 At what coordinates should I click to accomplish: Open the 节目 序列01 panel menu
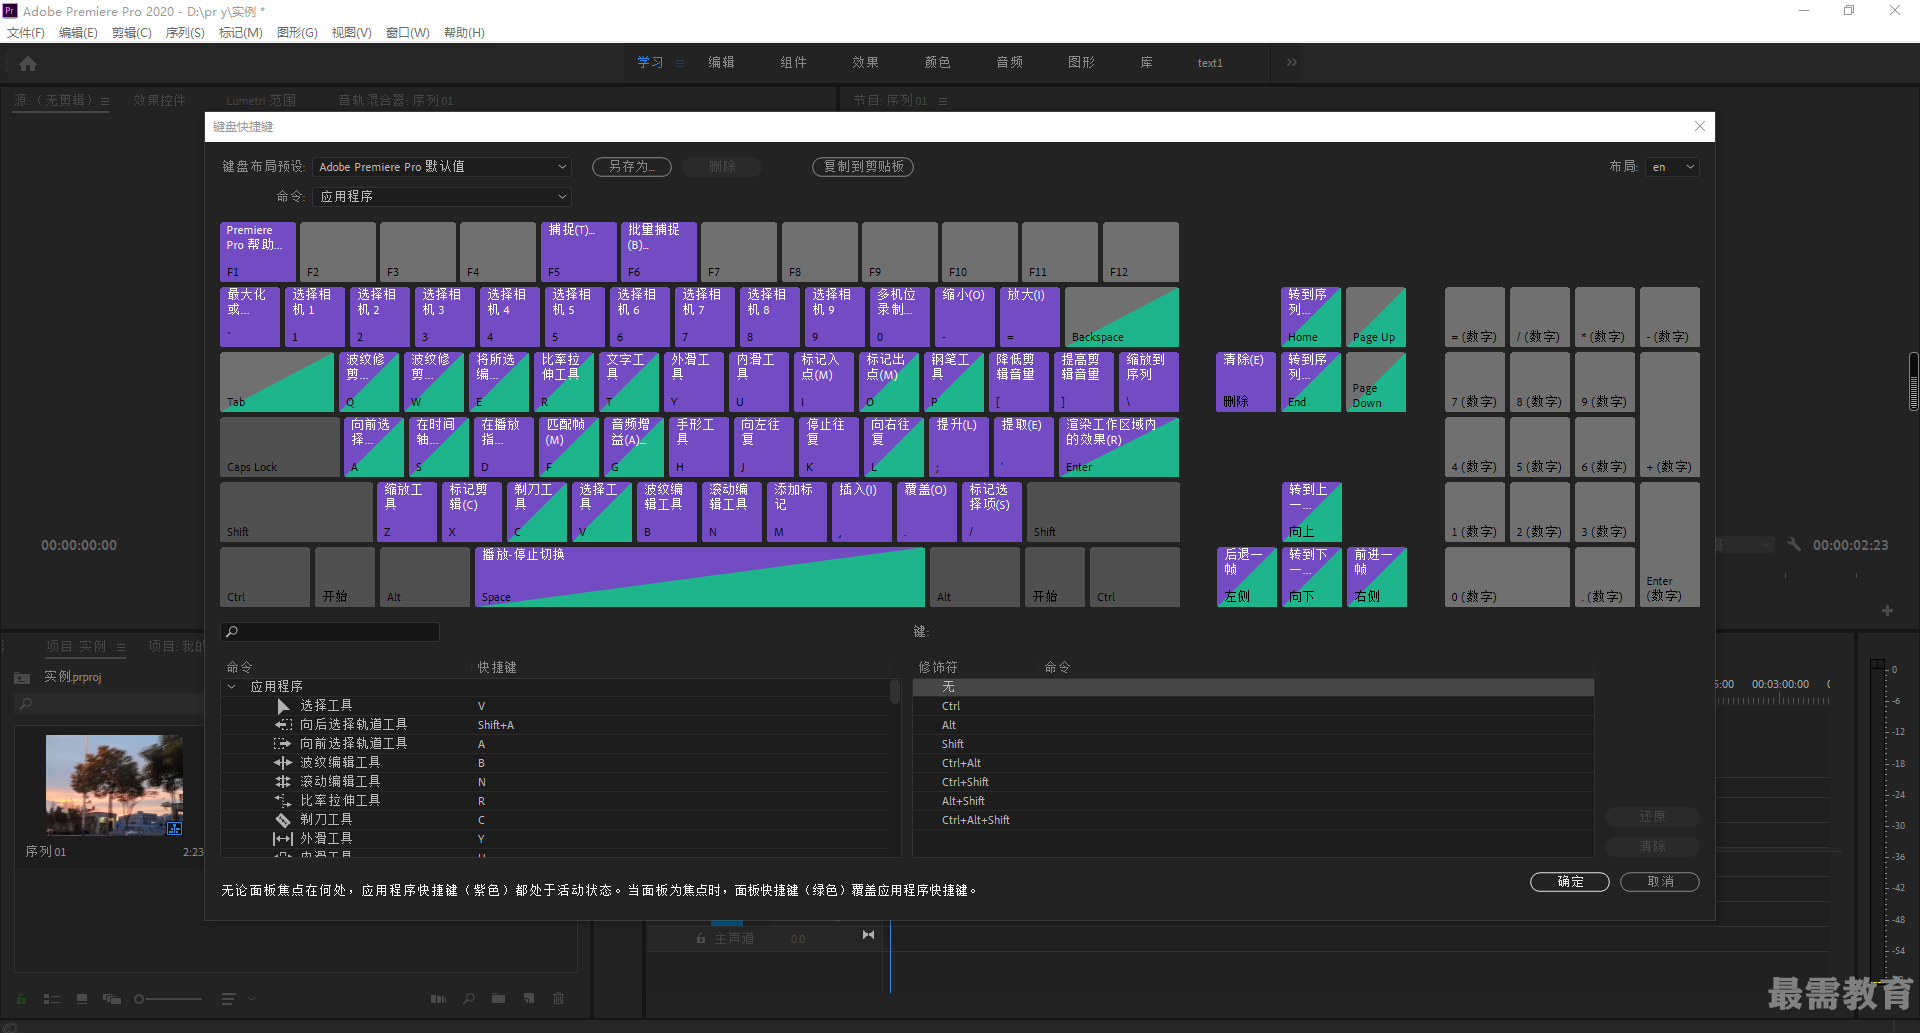tap(942, 101)
